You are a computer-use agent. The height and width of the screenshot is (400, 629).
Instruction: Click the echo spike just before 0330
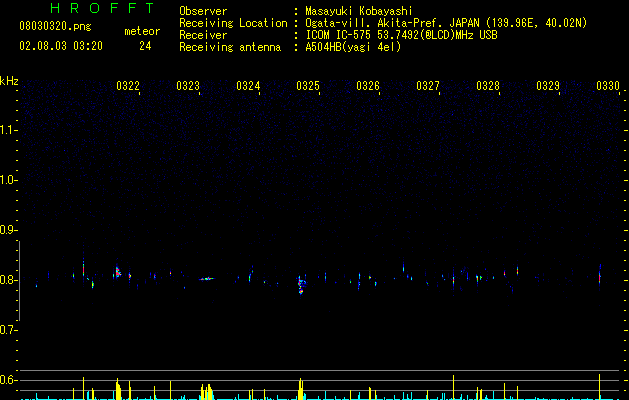pos(600,275)
